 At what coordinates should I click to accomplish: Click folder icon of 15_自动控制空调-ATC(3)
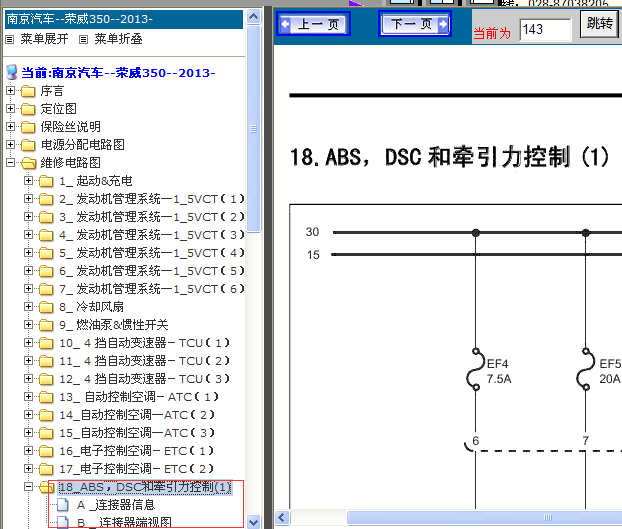(46, 433)
